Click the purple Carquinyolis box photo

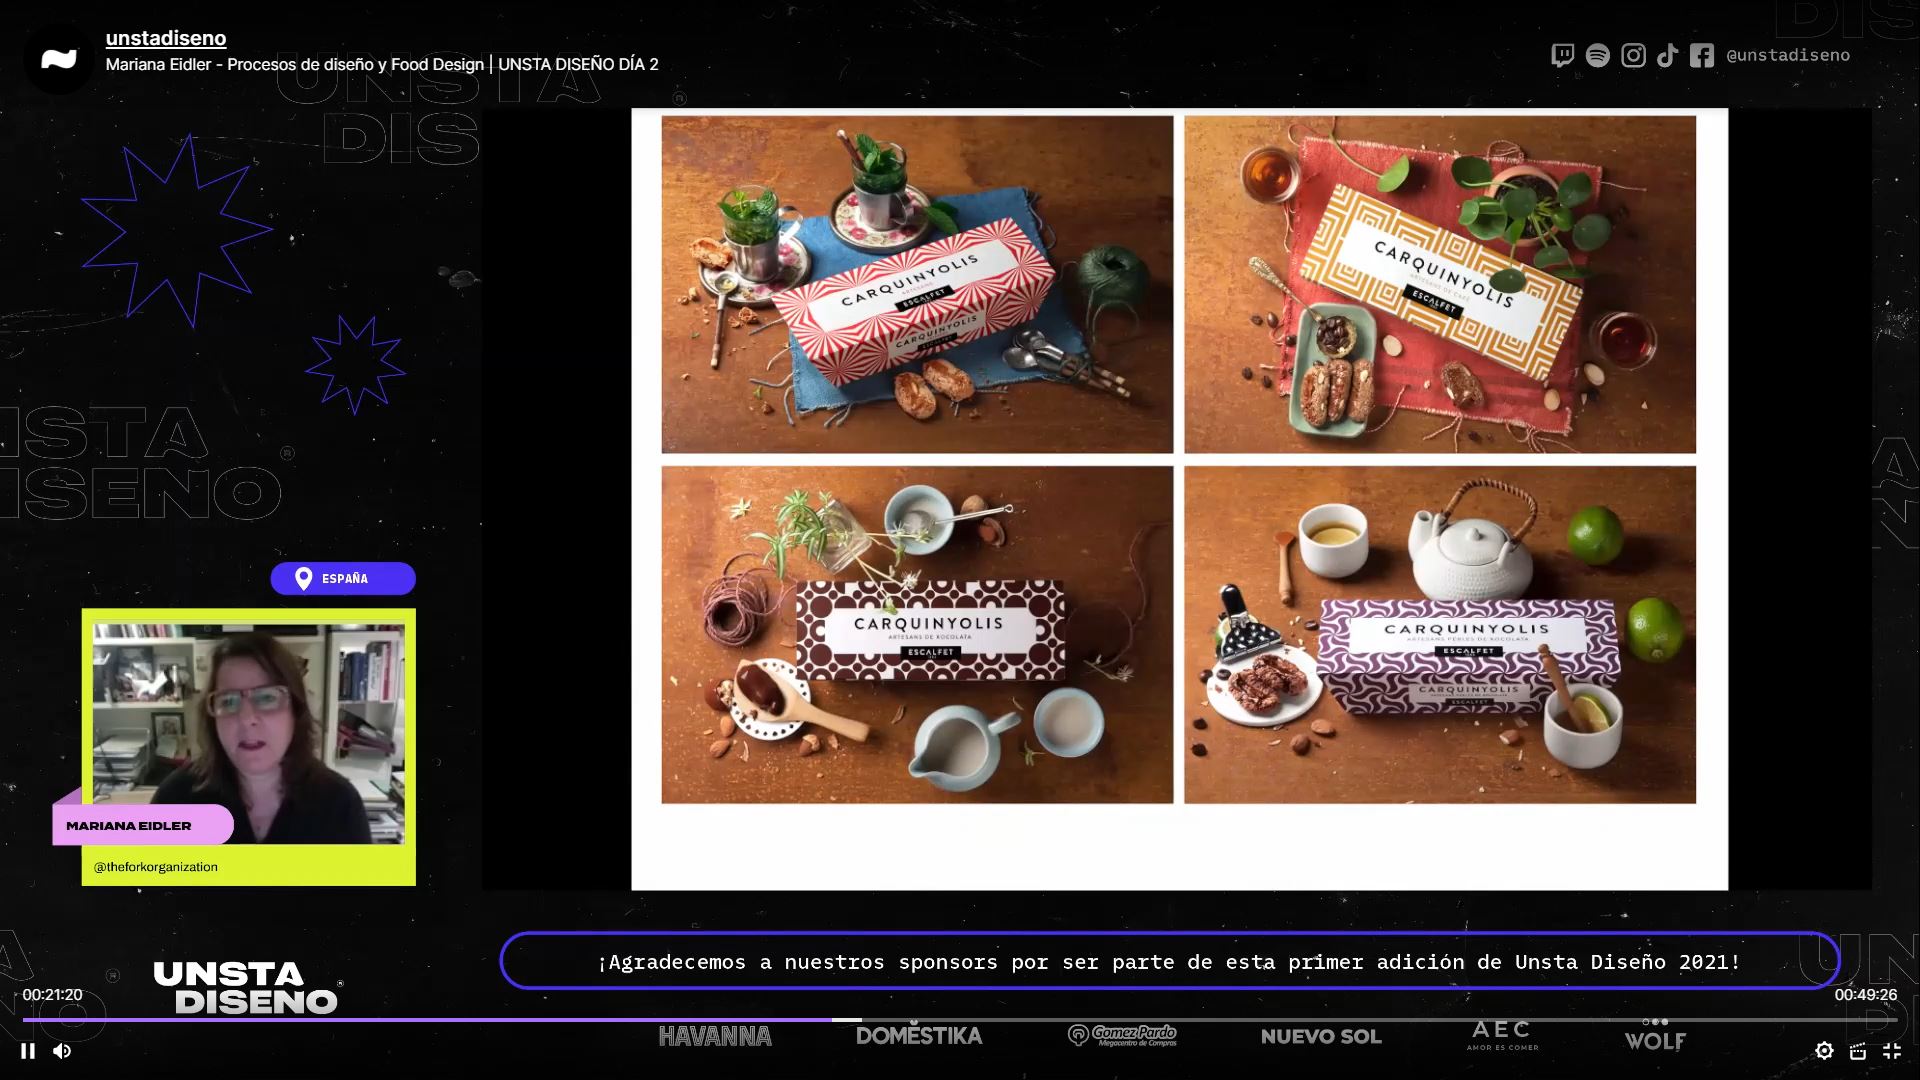click(1440, 634)
